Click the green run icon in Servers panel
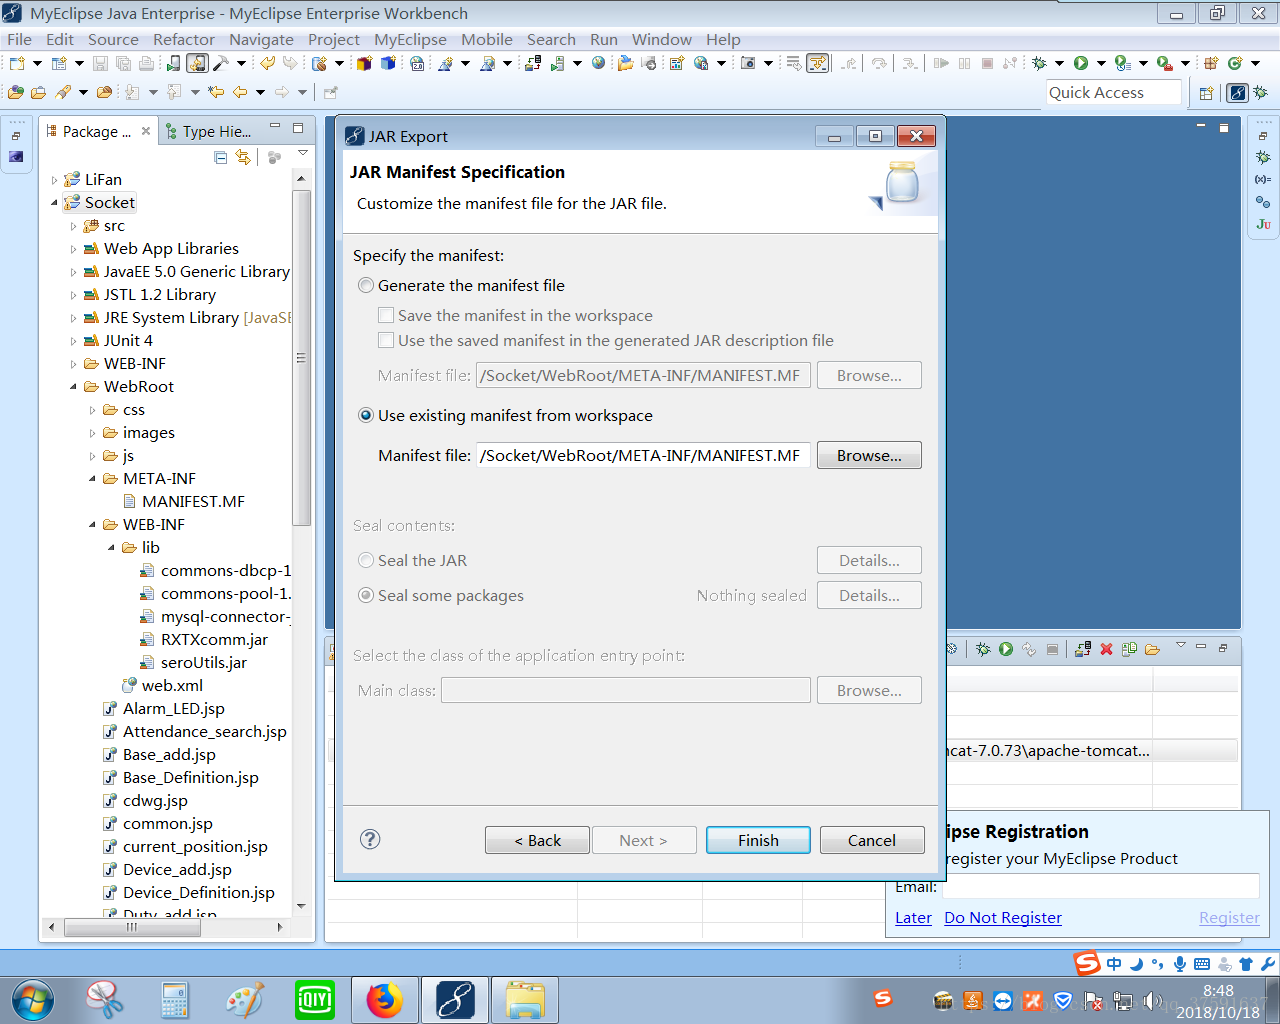This screenshot has height=1024, width=1280. (x=1006, y=649)
